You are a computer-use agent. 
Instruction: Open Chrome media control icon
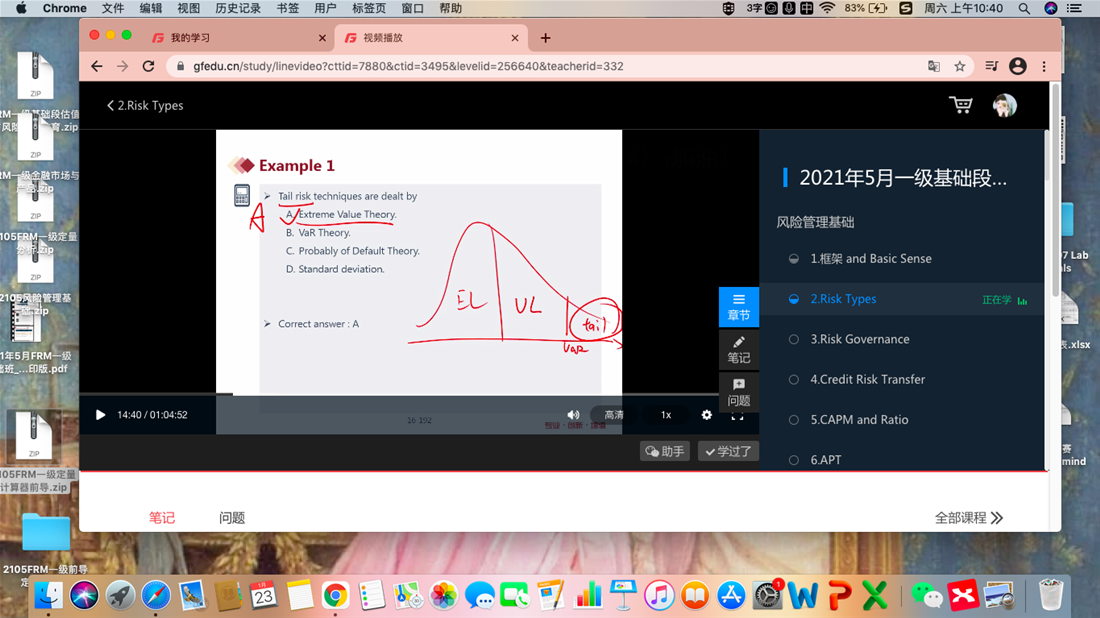(991, 66)
